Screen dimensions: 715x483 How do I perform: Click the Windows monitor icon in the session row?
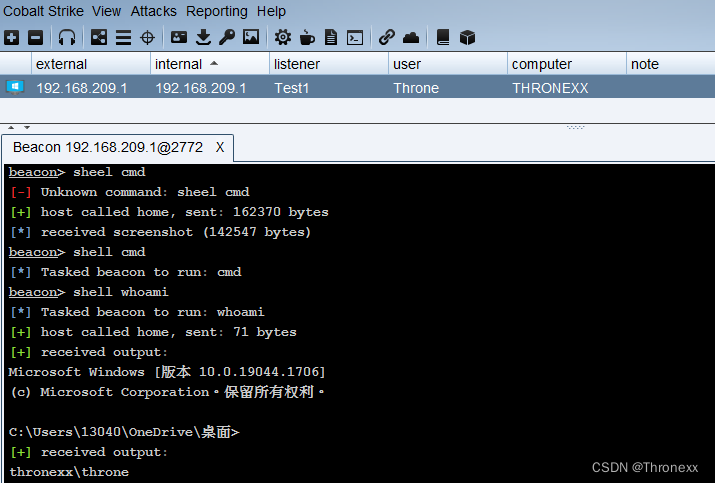point(15,87)
